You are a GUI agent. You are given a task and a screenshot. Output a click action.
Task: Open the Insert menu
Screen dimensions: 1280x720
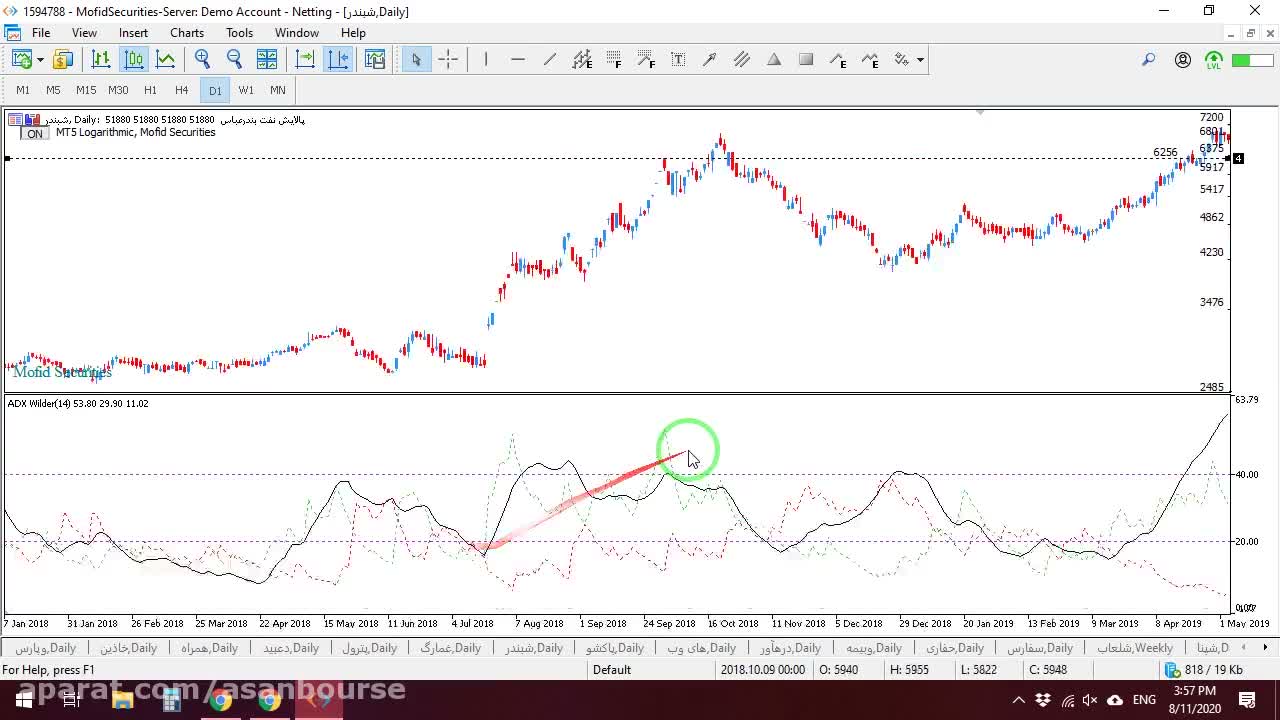pyautogui.click(x=133, y=33)
